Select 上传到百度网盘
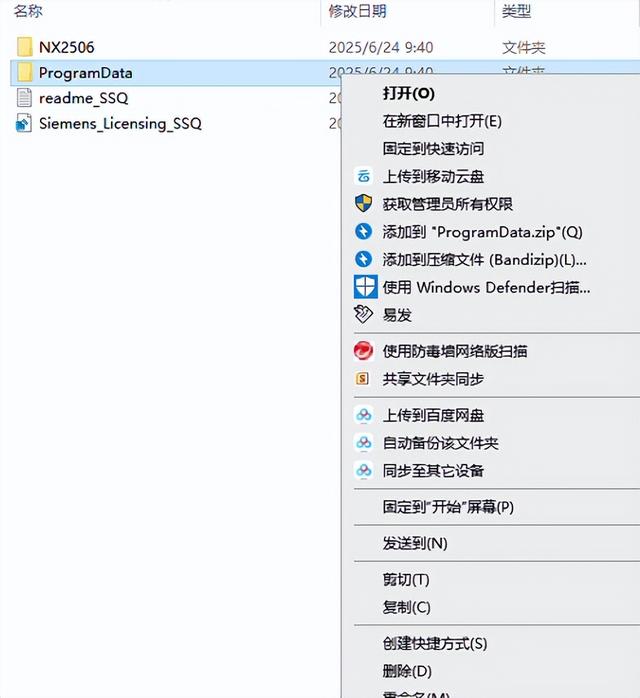The image size is (640, 698). coord(433,415)
